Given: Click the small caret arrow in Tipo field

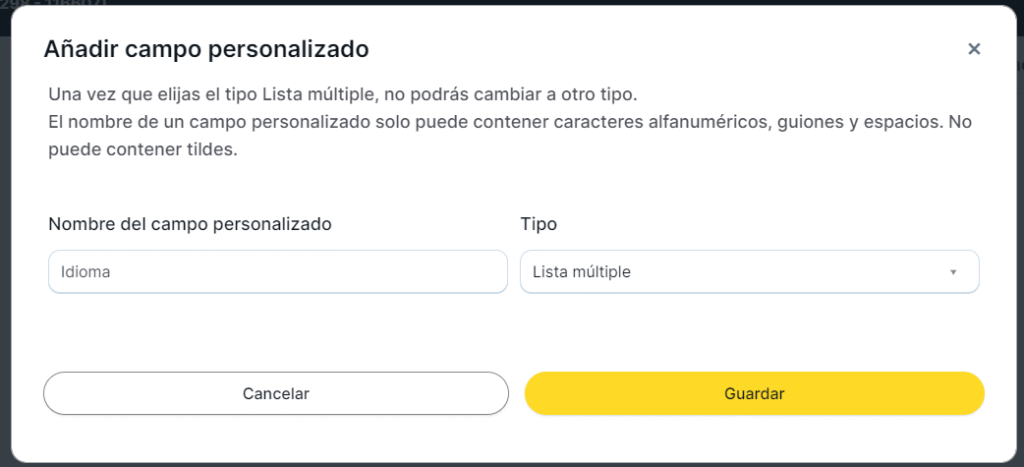Looking at the screenshot, I should (953, 272).
